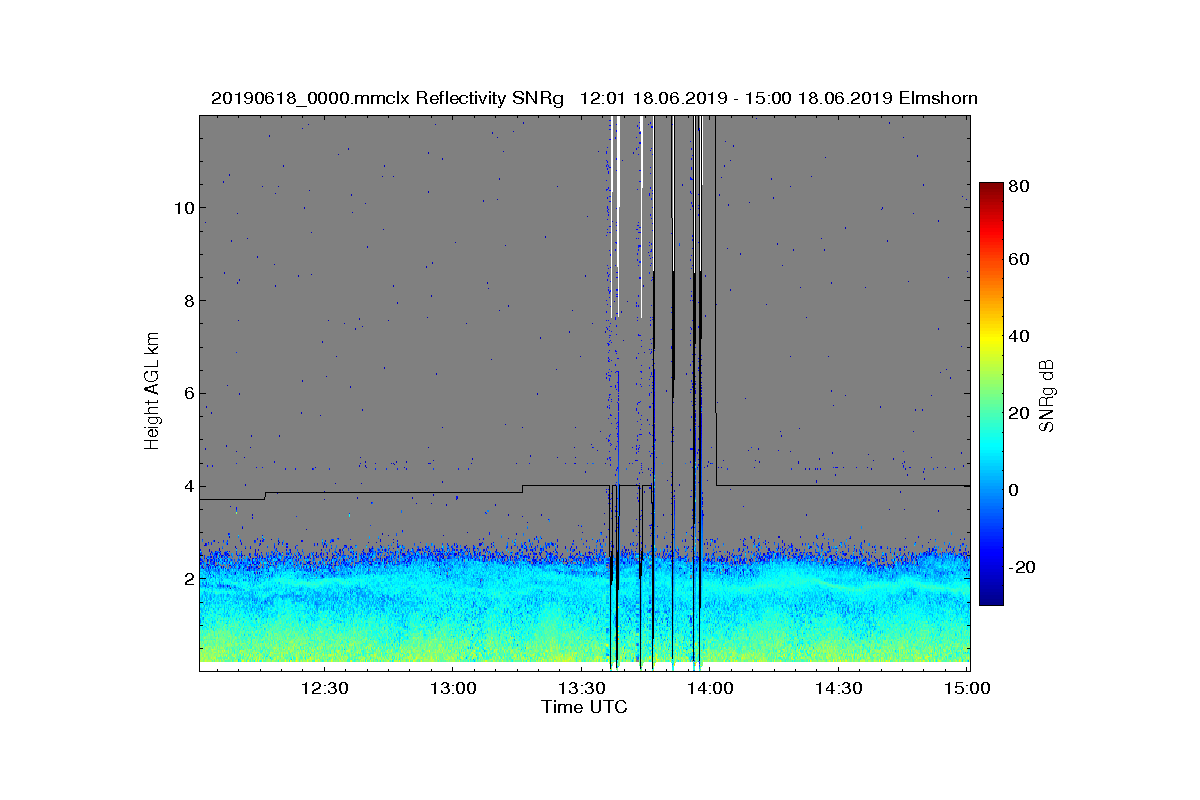Click the 'SNRg dB' colorbar label
1200x800 pixels.
pos(1046,396)
